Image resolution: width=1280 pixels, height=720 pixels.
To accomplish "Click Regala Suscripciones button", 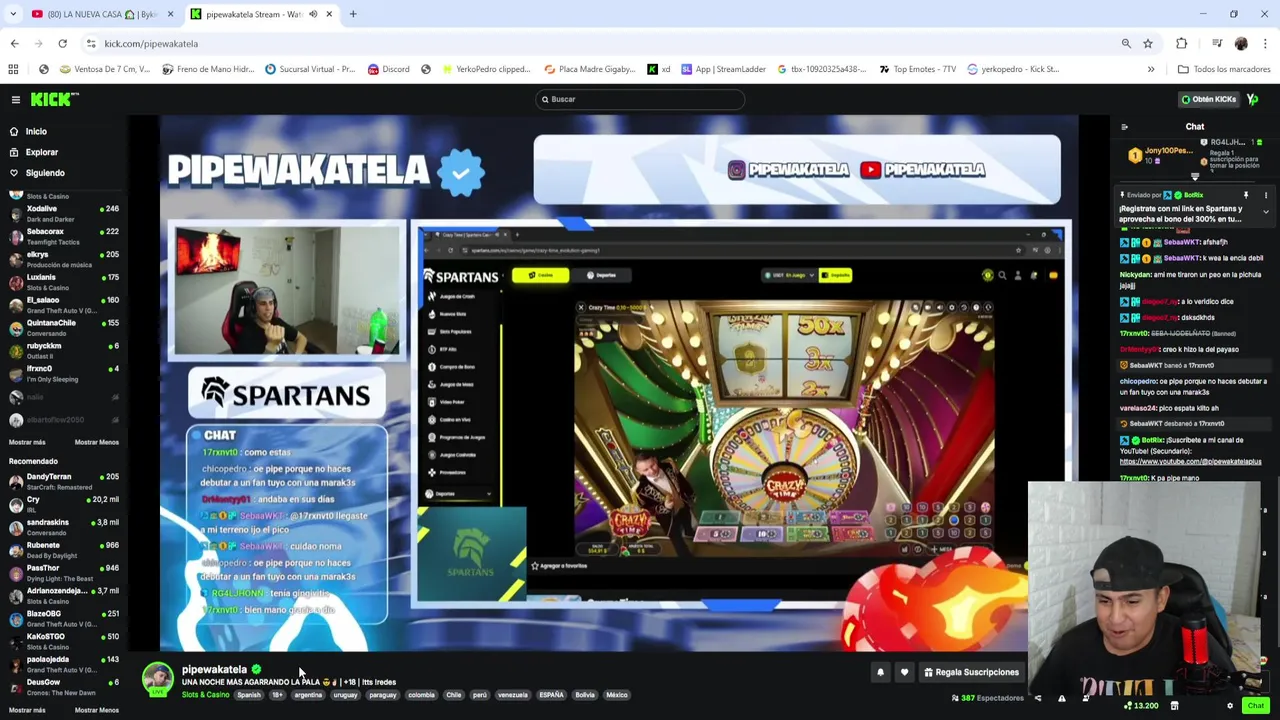I will coord(972,672).
